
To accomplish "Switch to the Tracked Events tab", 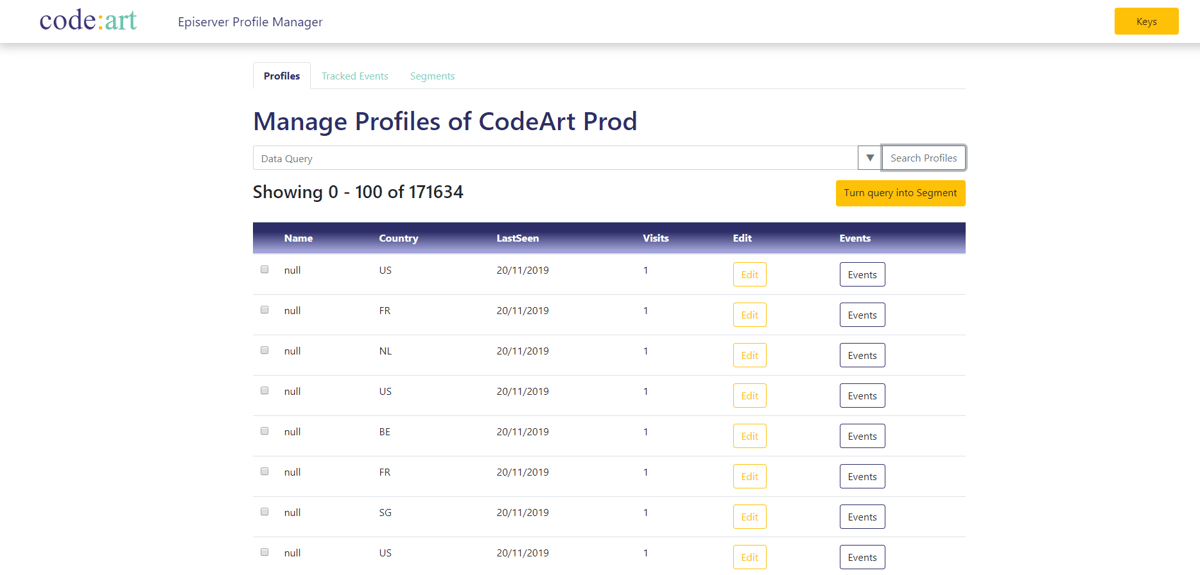I will (x=355, y=76).
